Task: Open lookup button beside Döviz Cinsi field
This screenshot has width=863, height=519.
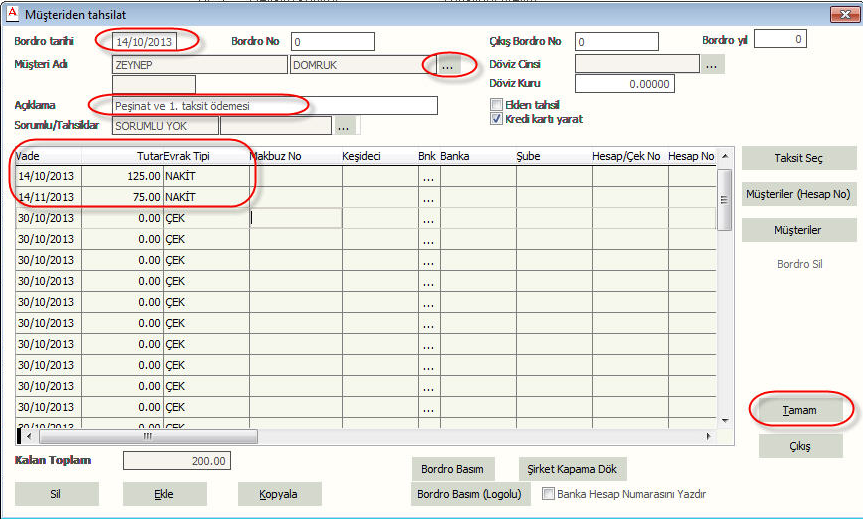Action: click(x=712, y=64)
